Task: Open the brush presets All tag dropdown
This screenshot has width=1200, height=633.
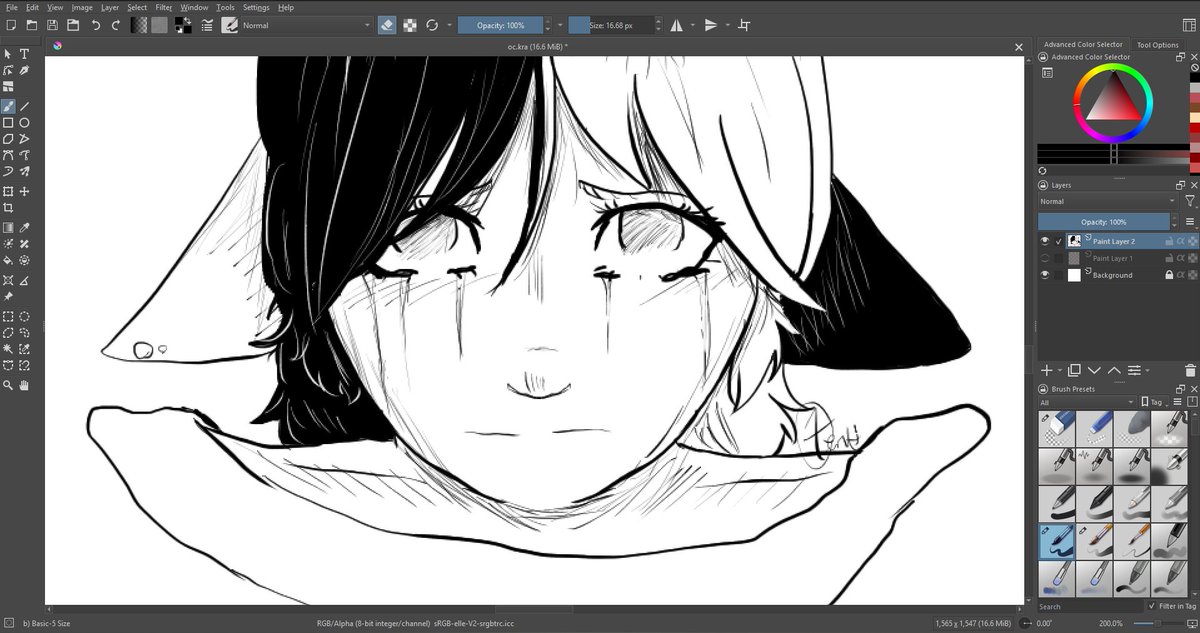Action: point(1087,403)
